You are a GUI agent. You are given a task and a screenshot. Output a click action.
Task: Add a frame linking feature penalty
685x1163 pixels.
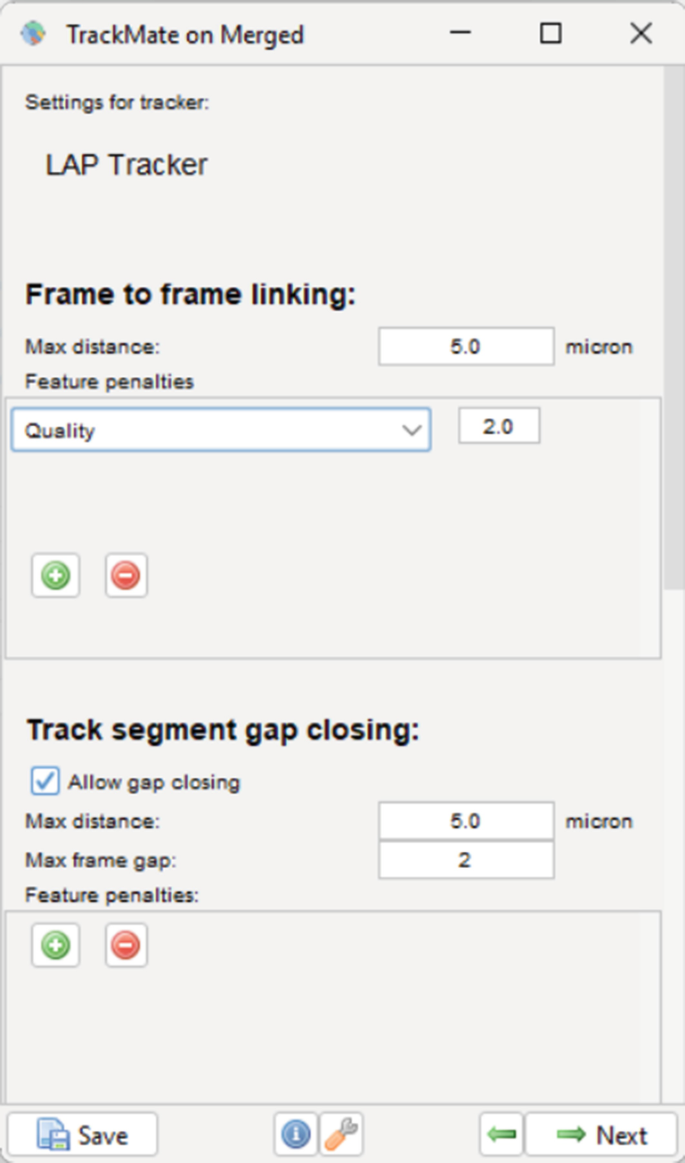click(x=55, y=576)
